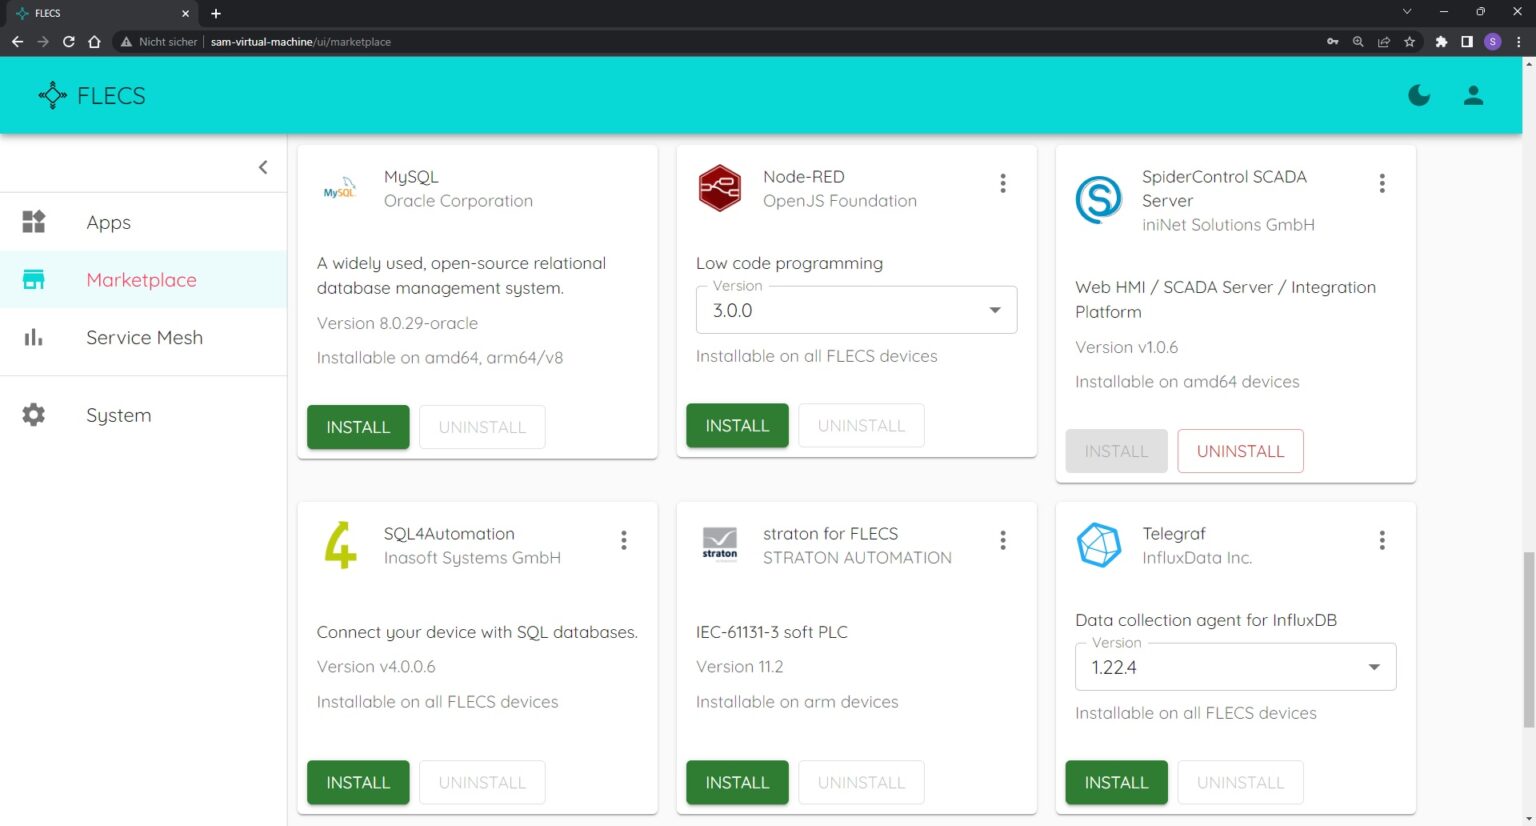Switch to the Apps section
This screenshot has height=826, width=1536.
[108, 222]
